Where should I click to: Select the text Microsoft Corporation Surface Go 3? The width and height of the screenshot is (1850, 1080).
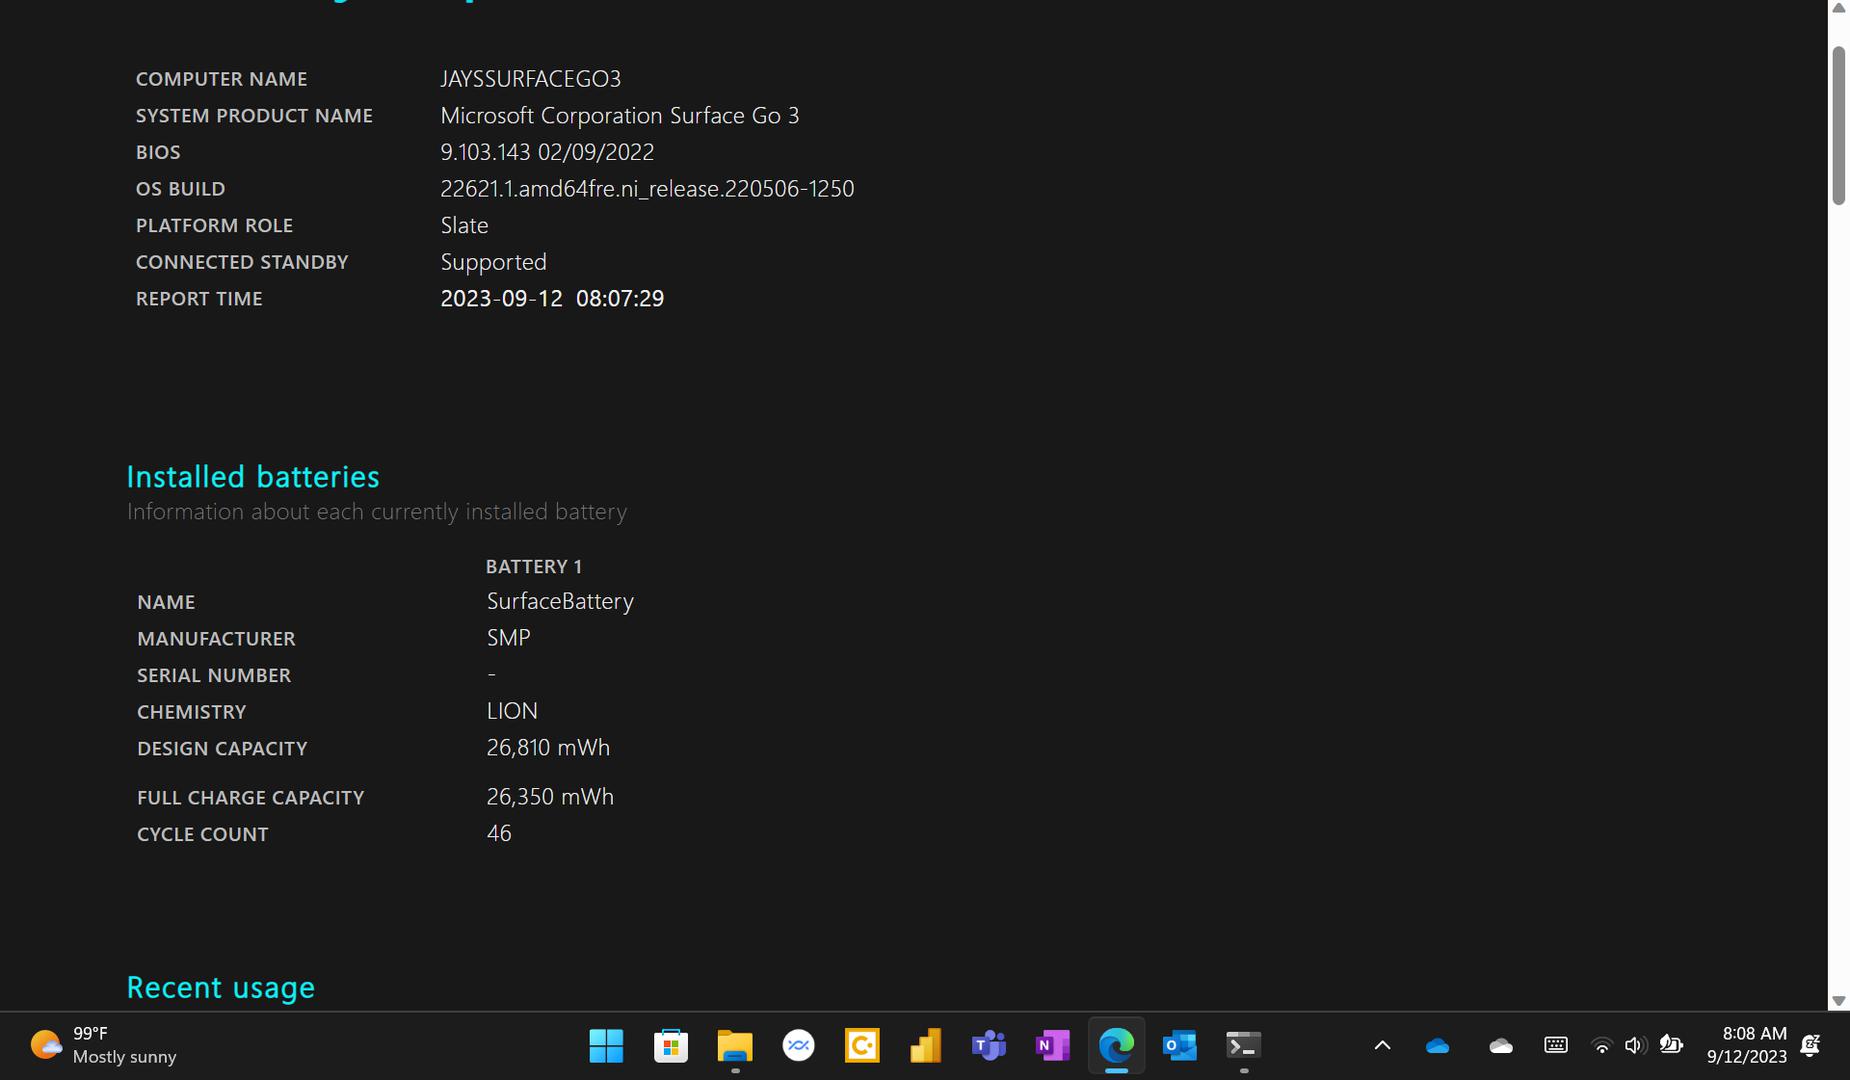pos(620,116)
